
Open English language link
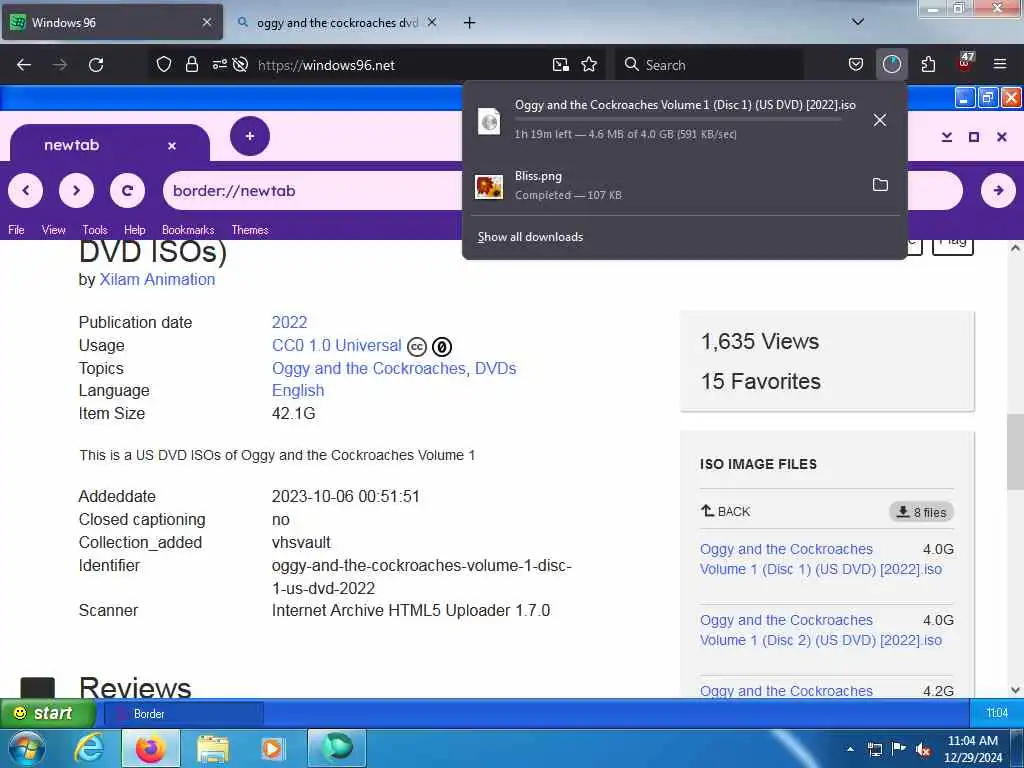tap(298, 391)
